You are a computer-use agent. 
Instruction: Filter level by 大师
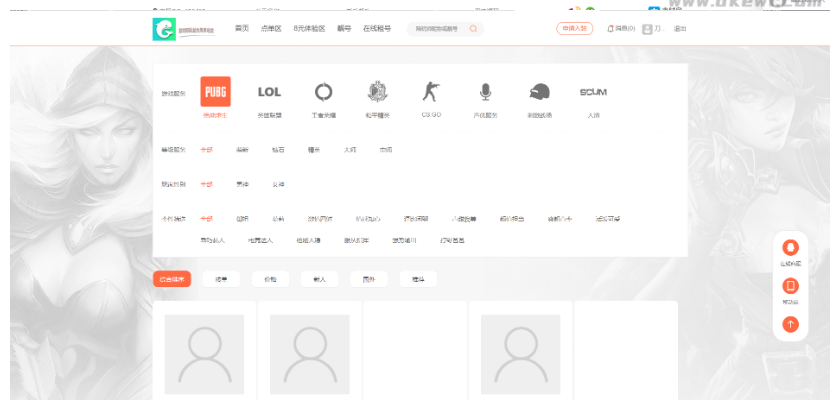click(350, 150)
